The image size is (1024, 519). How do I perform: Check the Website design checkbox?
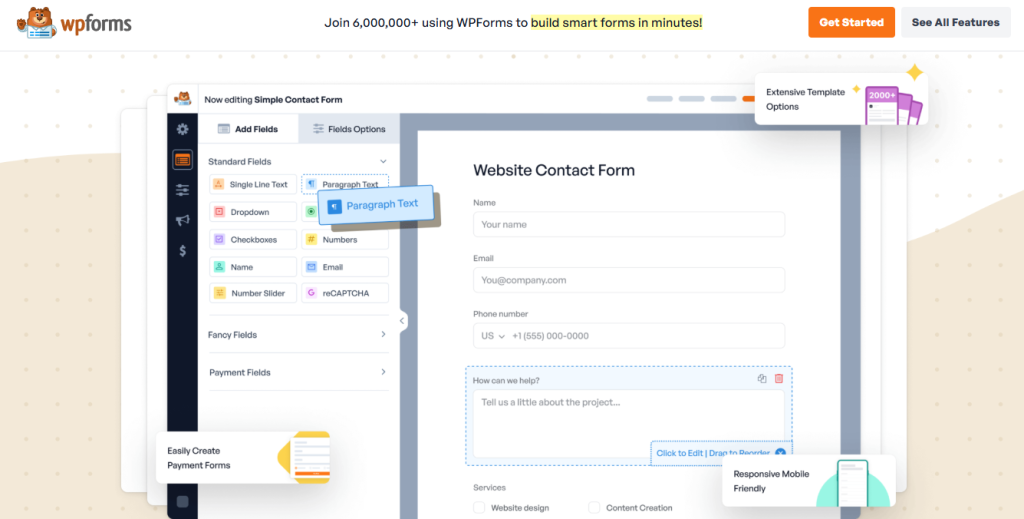tap(479, 507)
